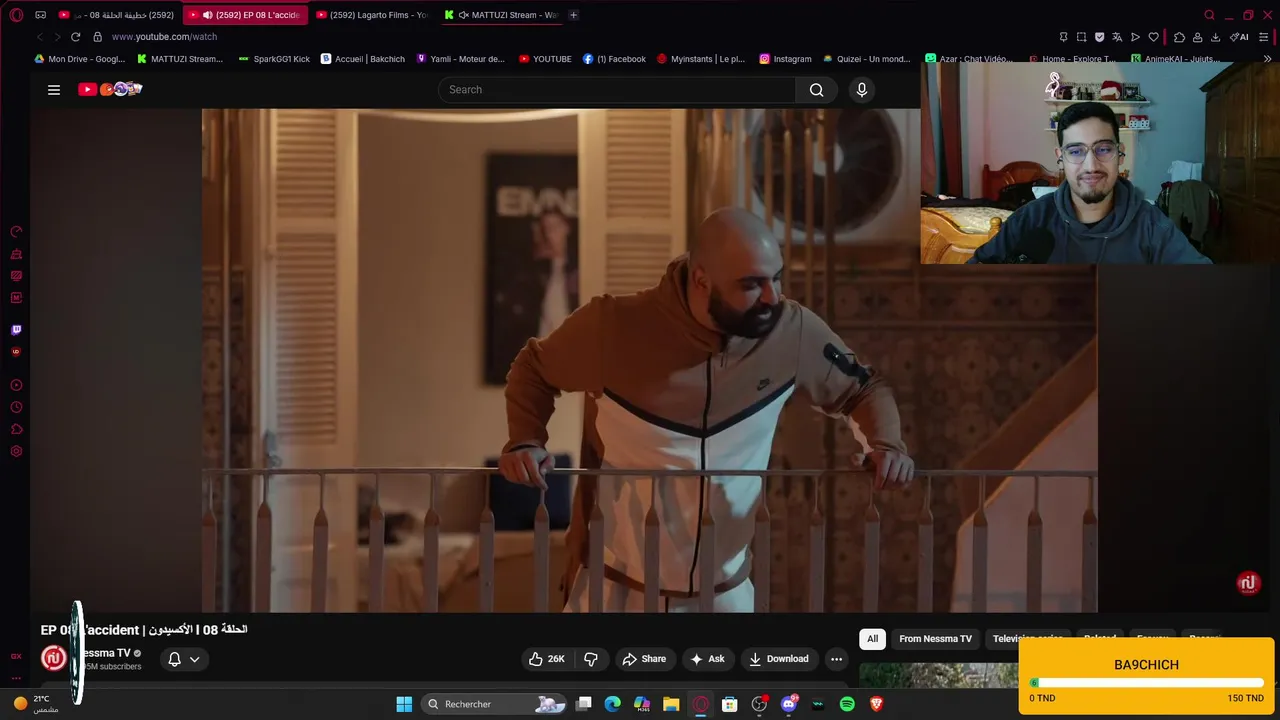Open File Explorer from the taskbar
This screenshot has width=1280, height=720.
coord(671,704)
